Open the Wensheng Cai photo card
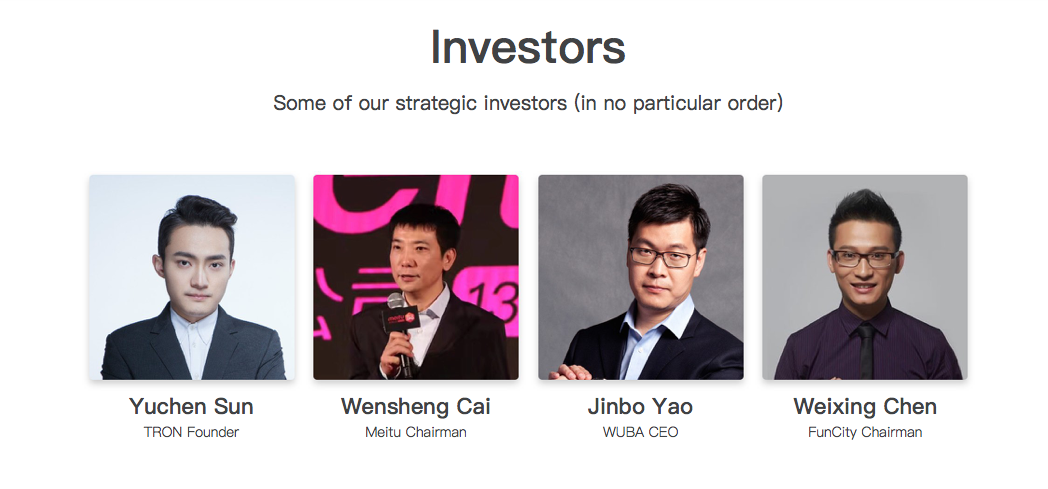1048x489 pixels. coord(415,277)
